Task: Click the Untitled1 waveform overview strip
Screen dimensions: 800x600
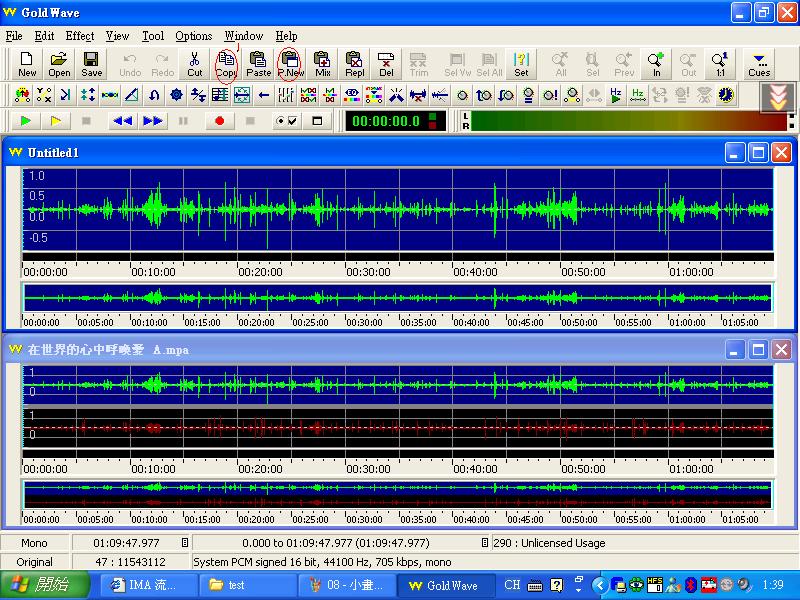Action: [397, 298]
